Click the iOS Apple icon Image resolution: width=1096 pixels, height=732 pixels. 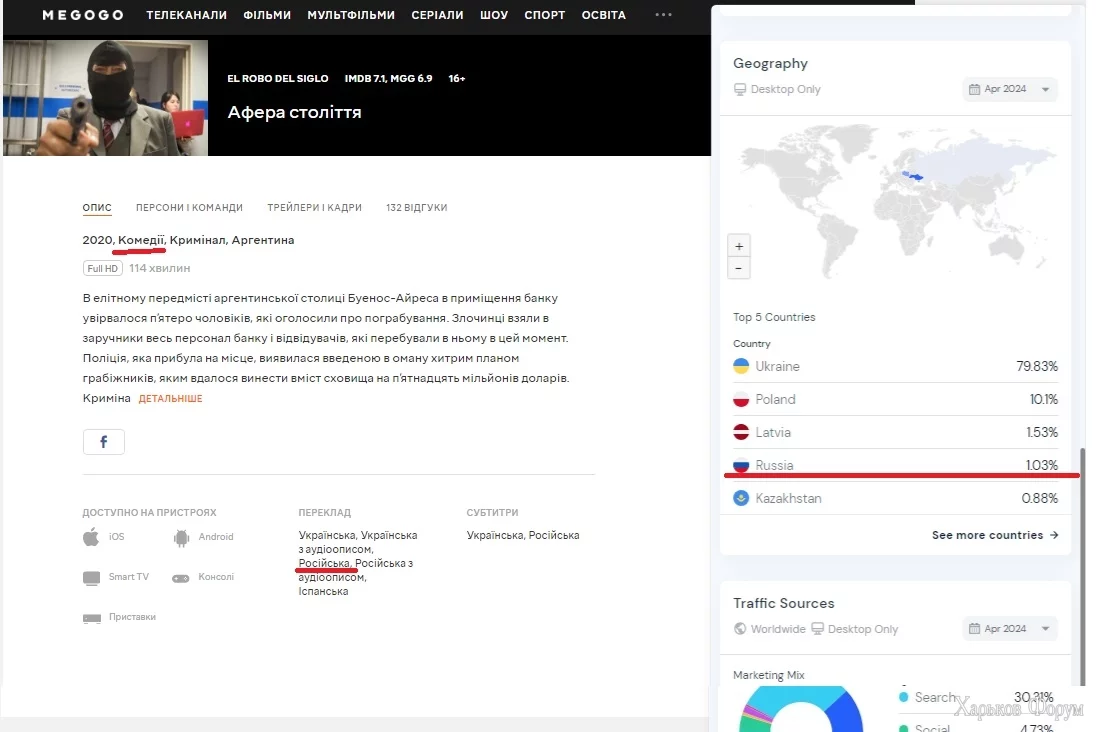91,537
